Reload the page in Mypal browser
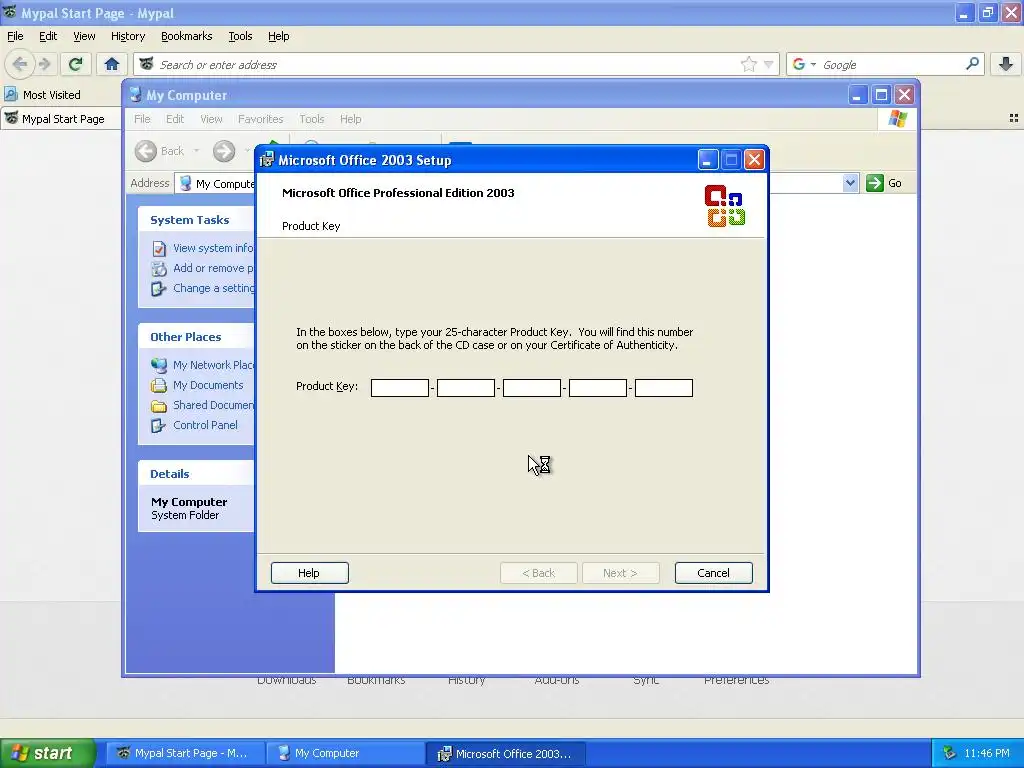Viewport: 1024px width, 768px height. click(75, 64)
